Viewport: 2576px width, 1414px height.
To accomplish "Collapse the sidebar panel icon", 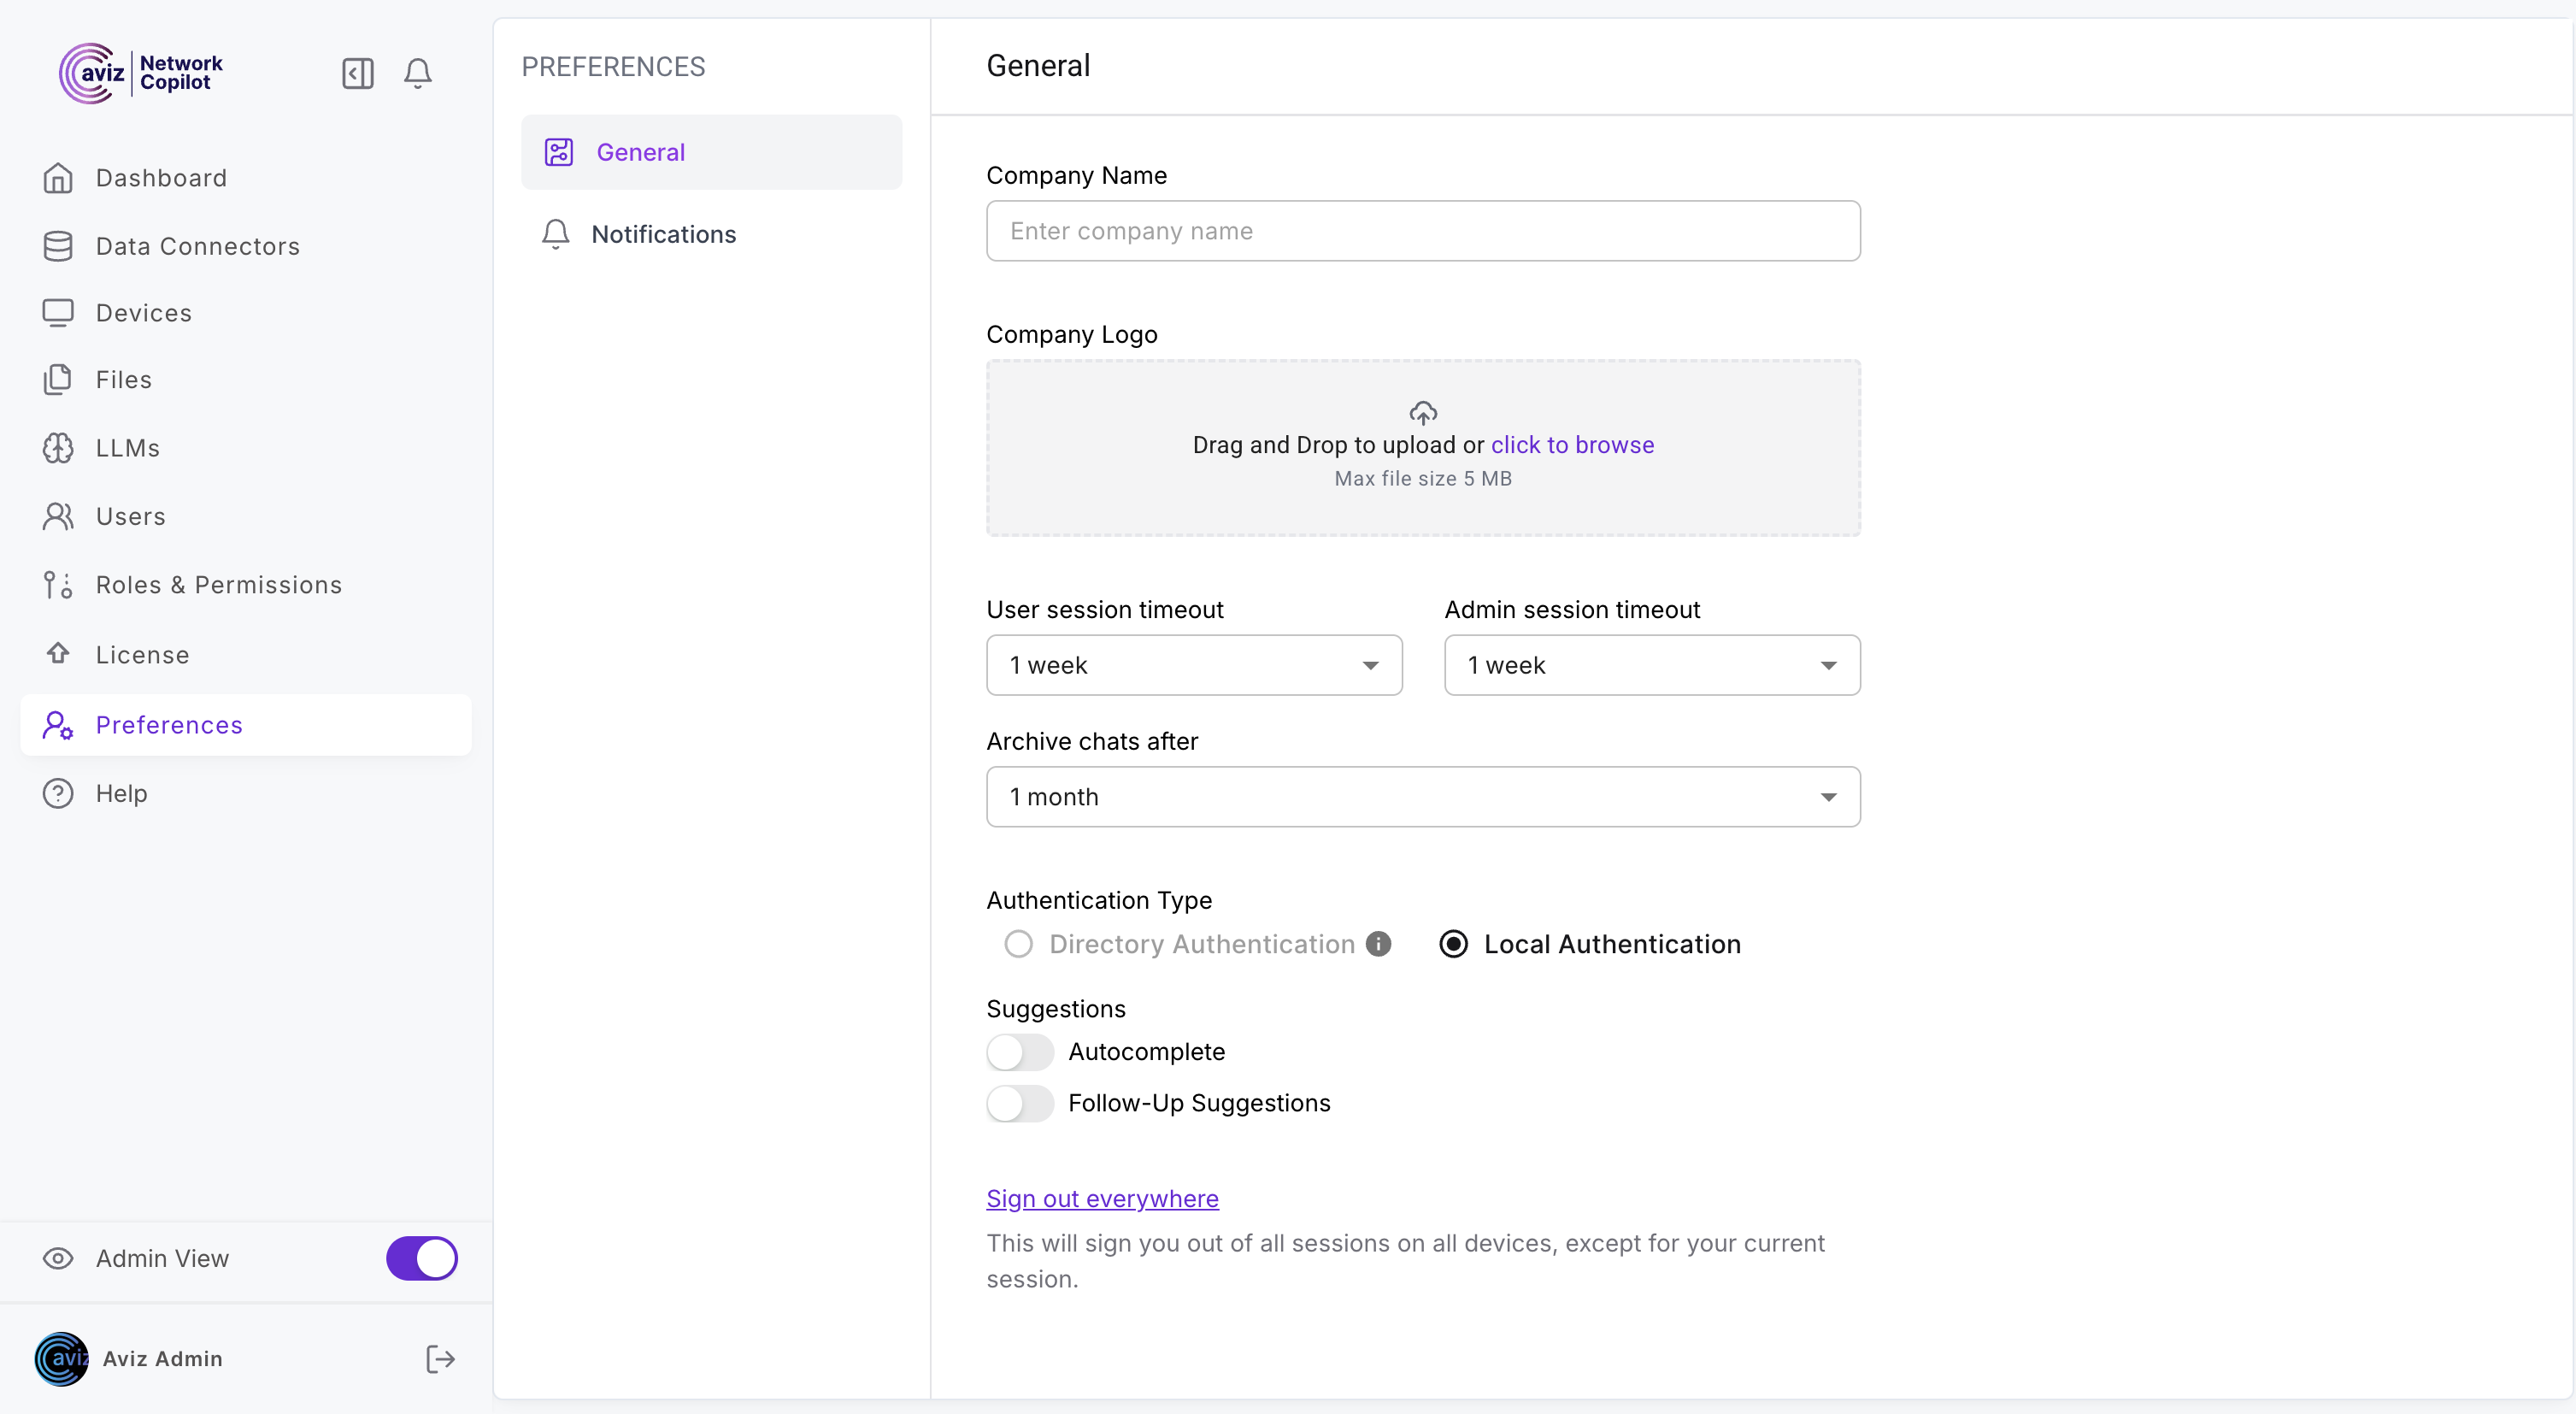I will coord(357,73).
